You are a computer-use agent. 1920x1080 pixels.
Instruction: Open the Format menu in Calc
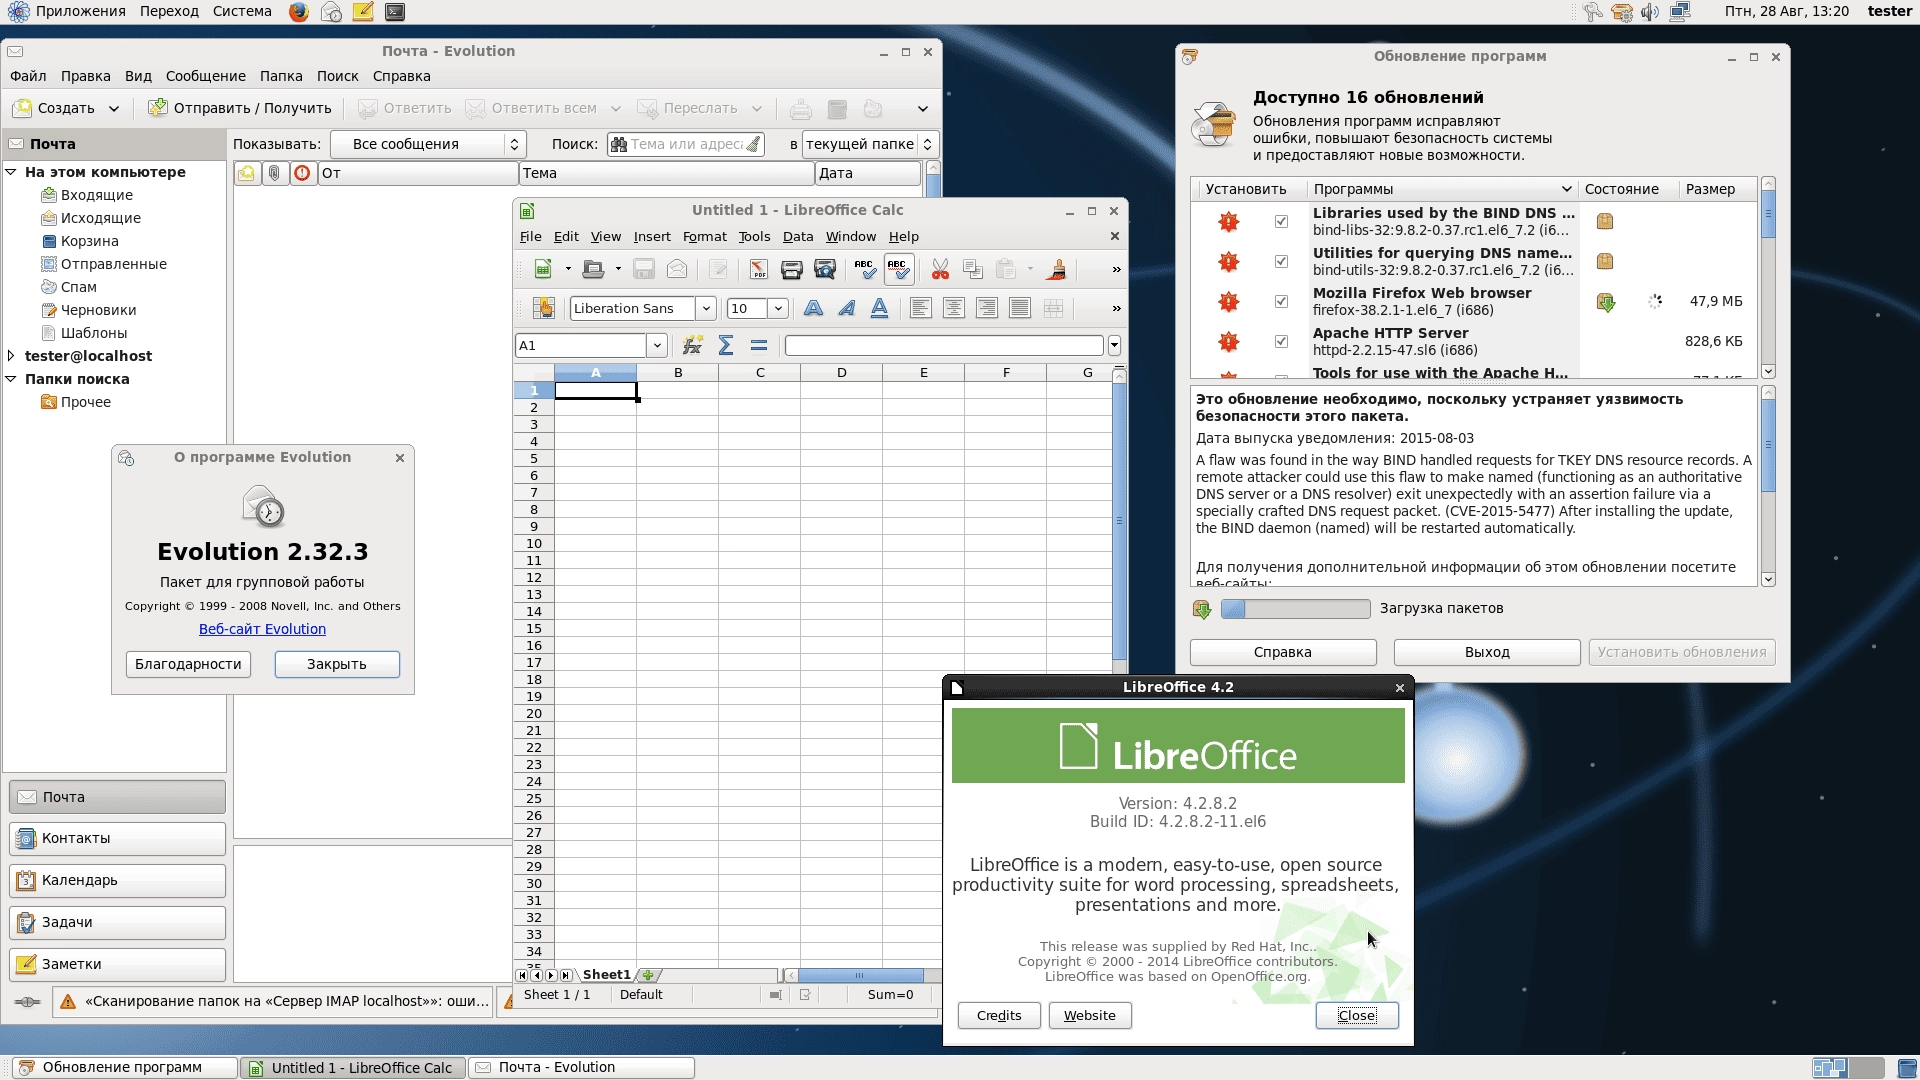pos(704,237)
